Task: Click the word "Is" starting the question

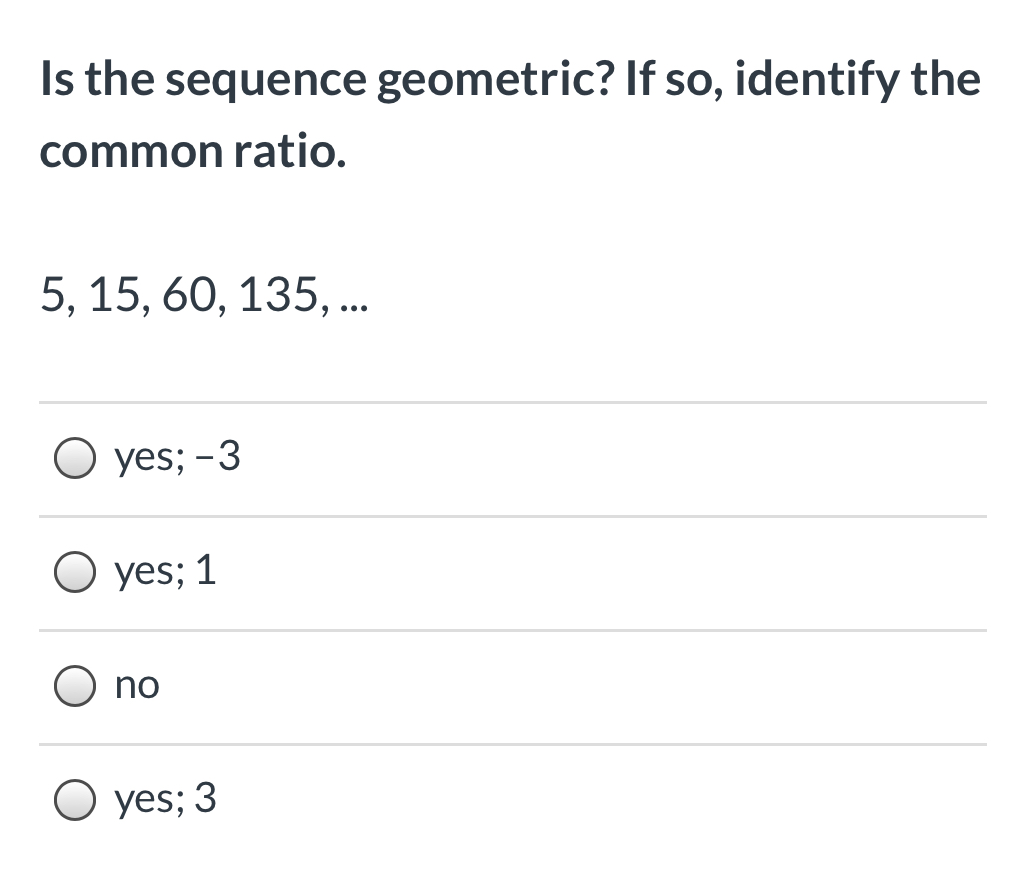Action: click(x=55, y=79)
